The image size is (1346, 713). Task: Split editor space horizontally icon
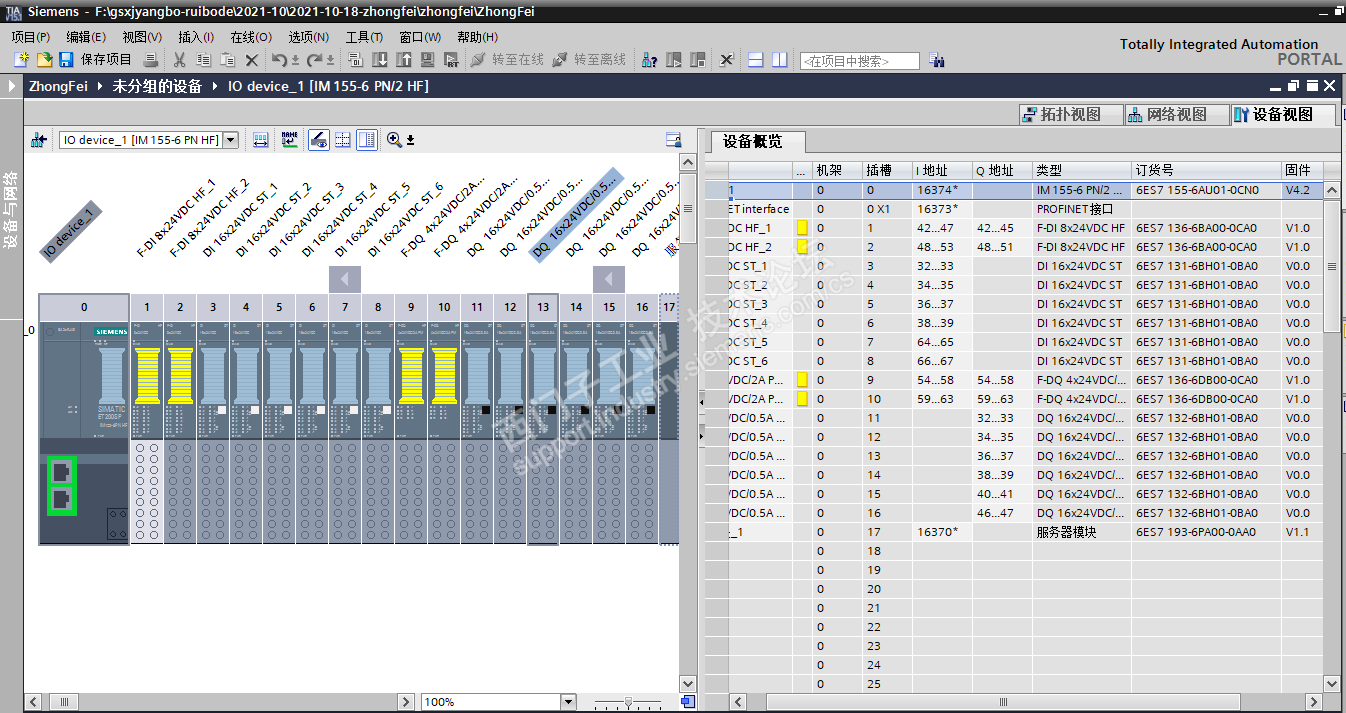pos(756,60)
